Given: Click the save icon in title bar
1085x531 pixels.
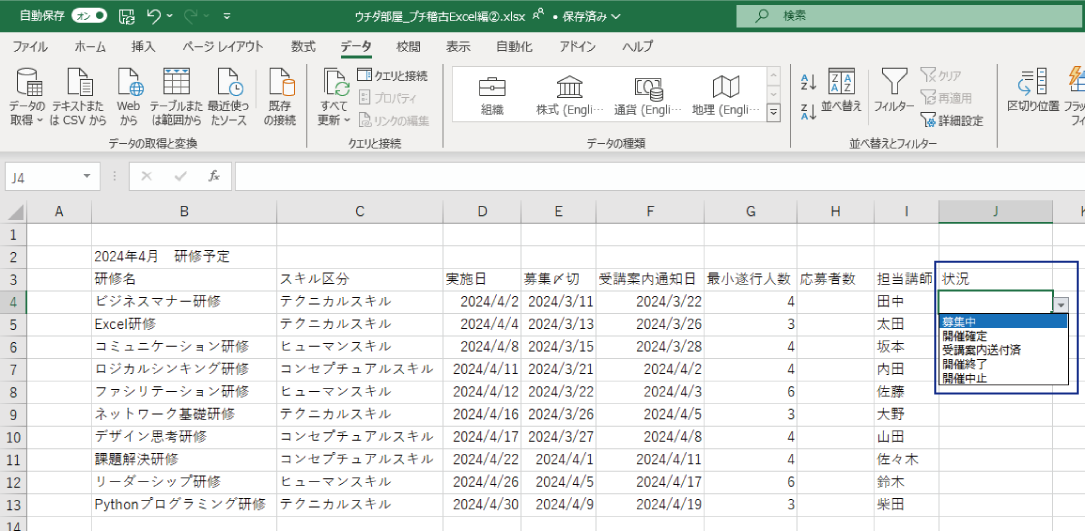Looking at the screenshot, I should point(126,16).
